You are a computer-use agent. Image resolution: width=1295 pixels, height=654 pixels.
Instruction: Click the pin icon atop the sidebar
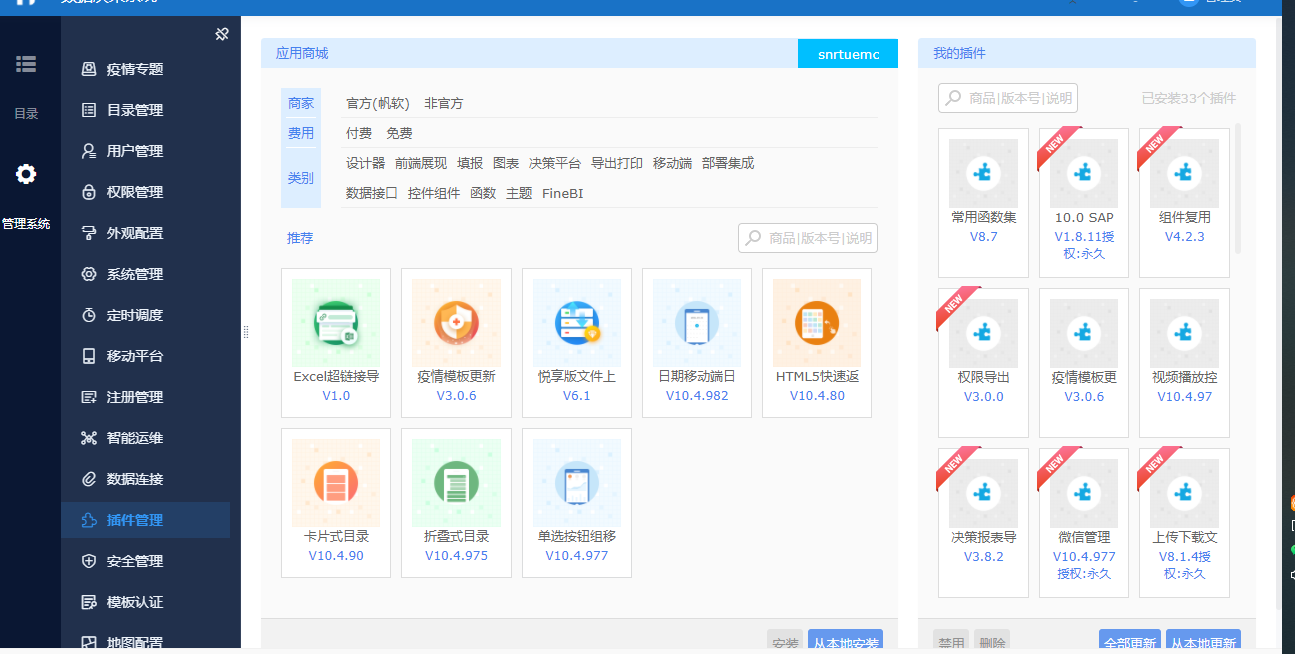(x=222, y=34)
